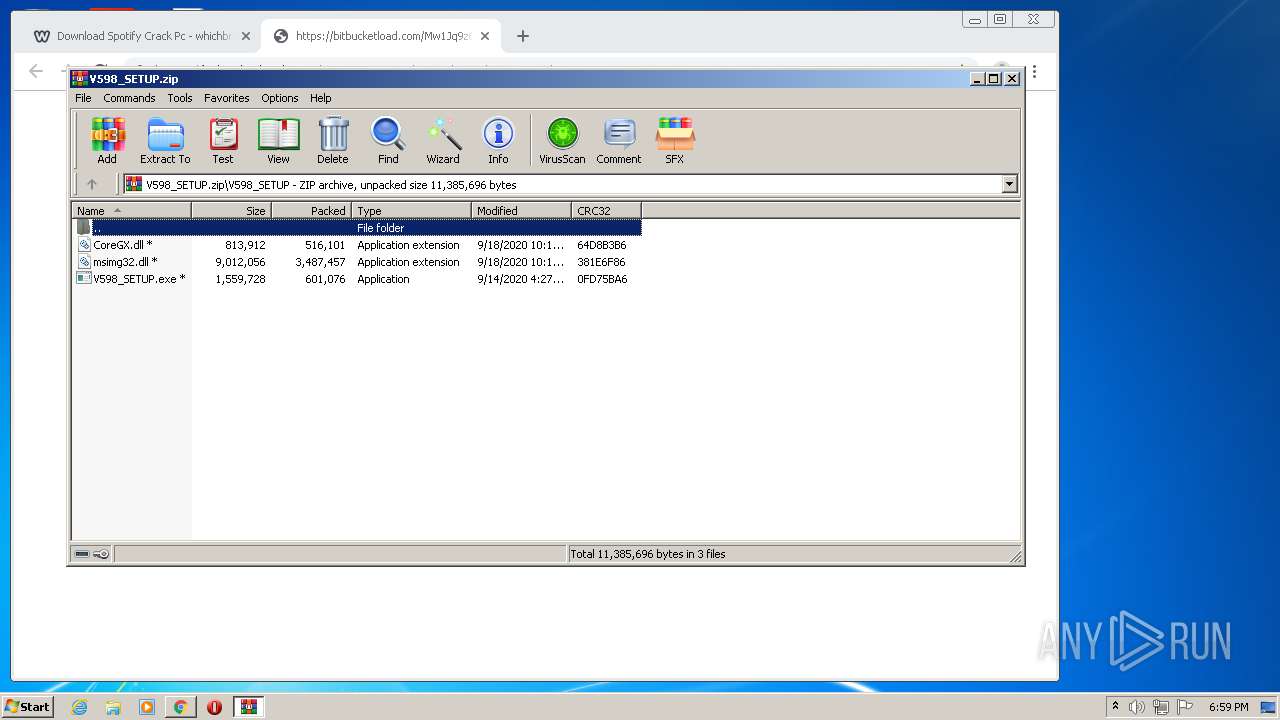This screenshot has height=720, width=1280.
Task: Click the browser back arrow
Action: pos(36,71)
